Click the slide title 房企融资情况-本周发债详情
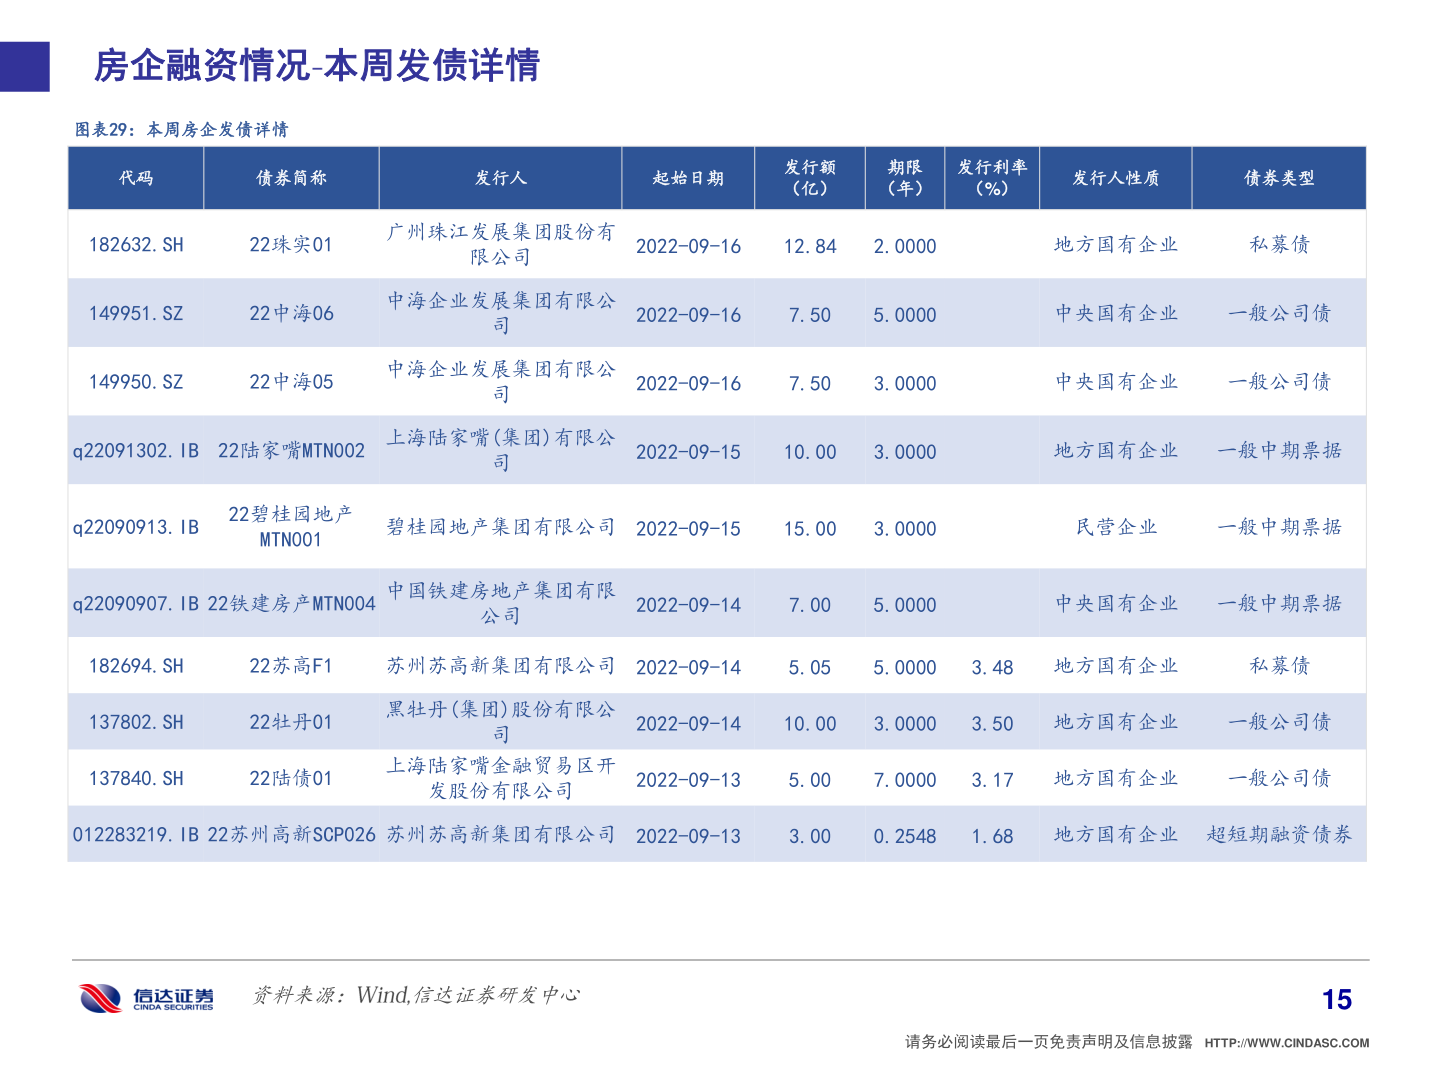Viewport: 1440px width, 1080px height. click(315, 67)
